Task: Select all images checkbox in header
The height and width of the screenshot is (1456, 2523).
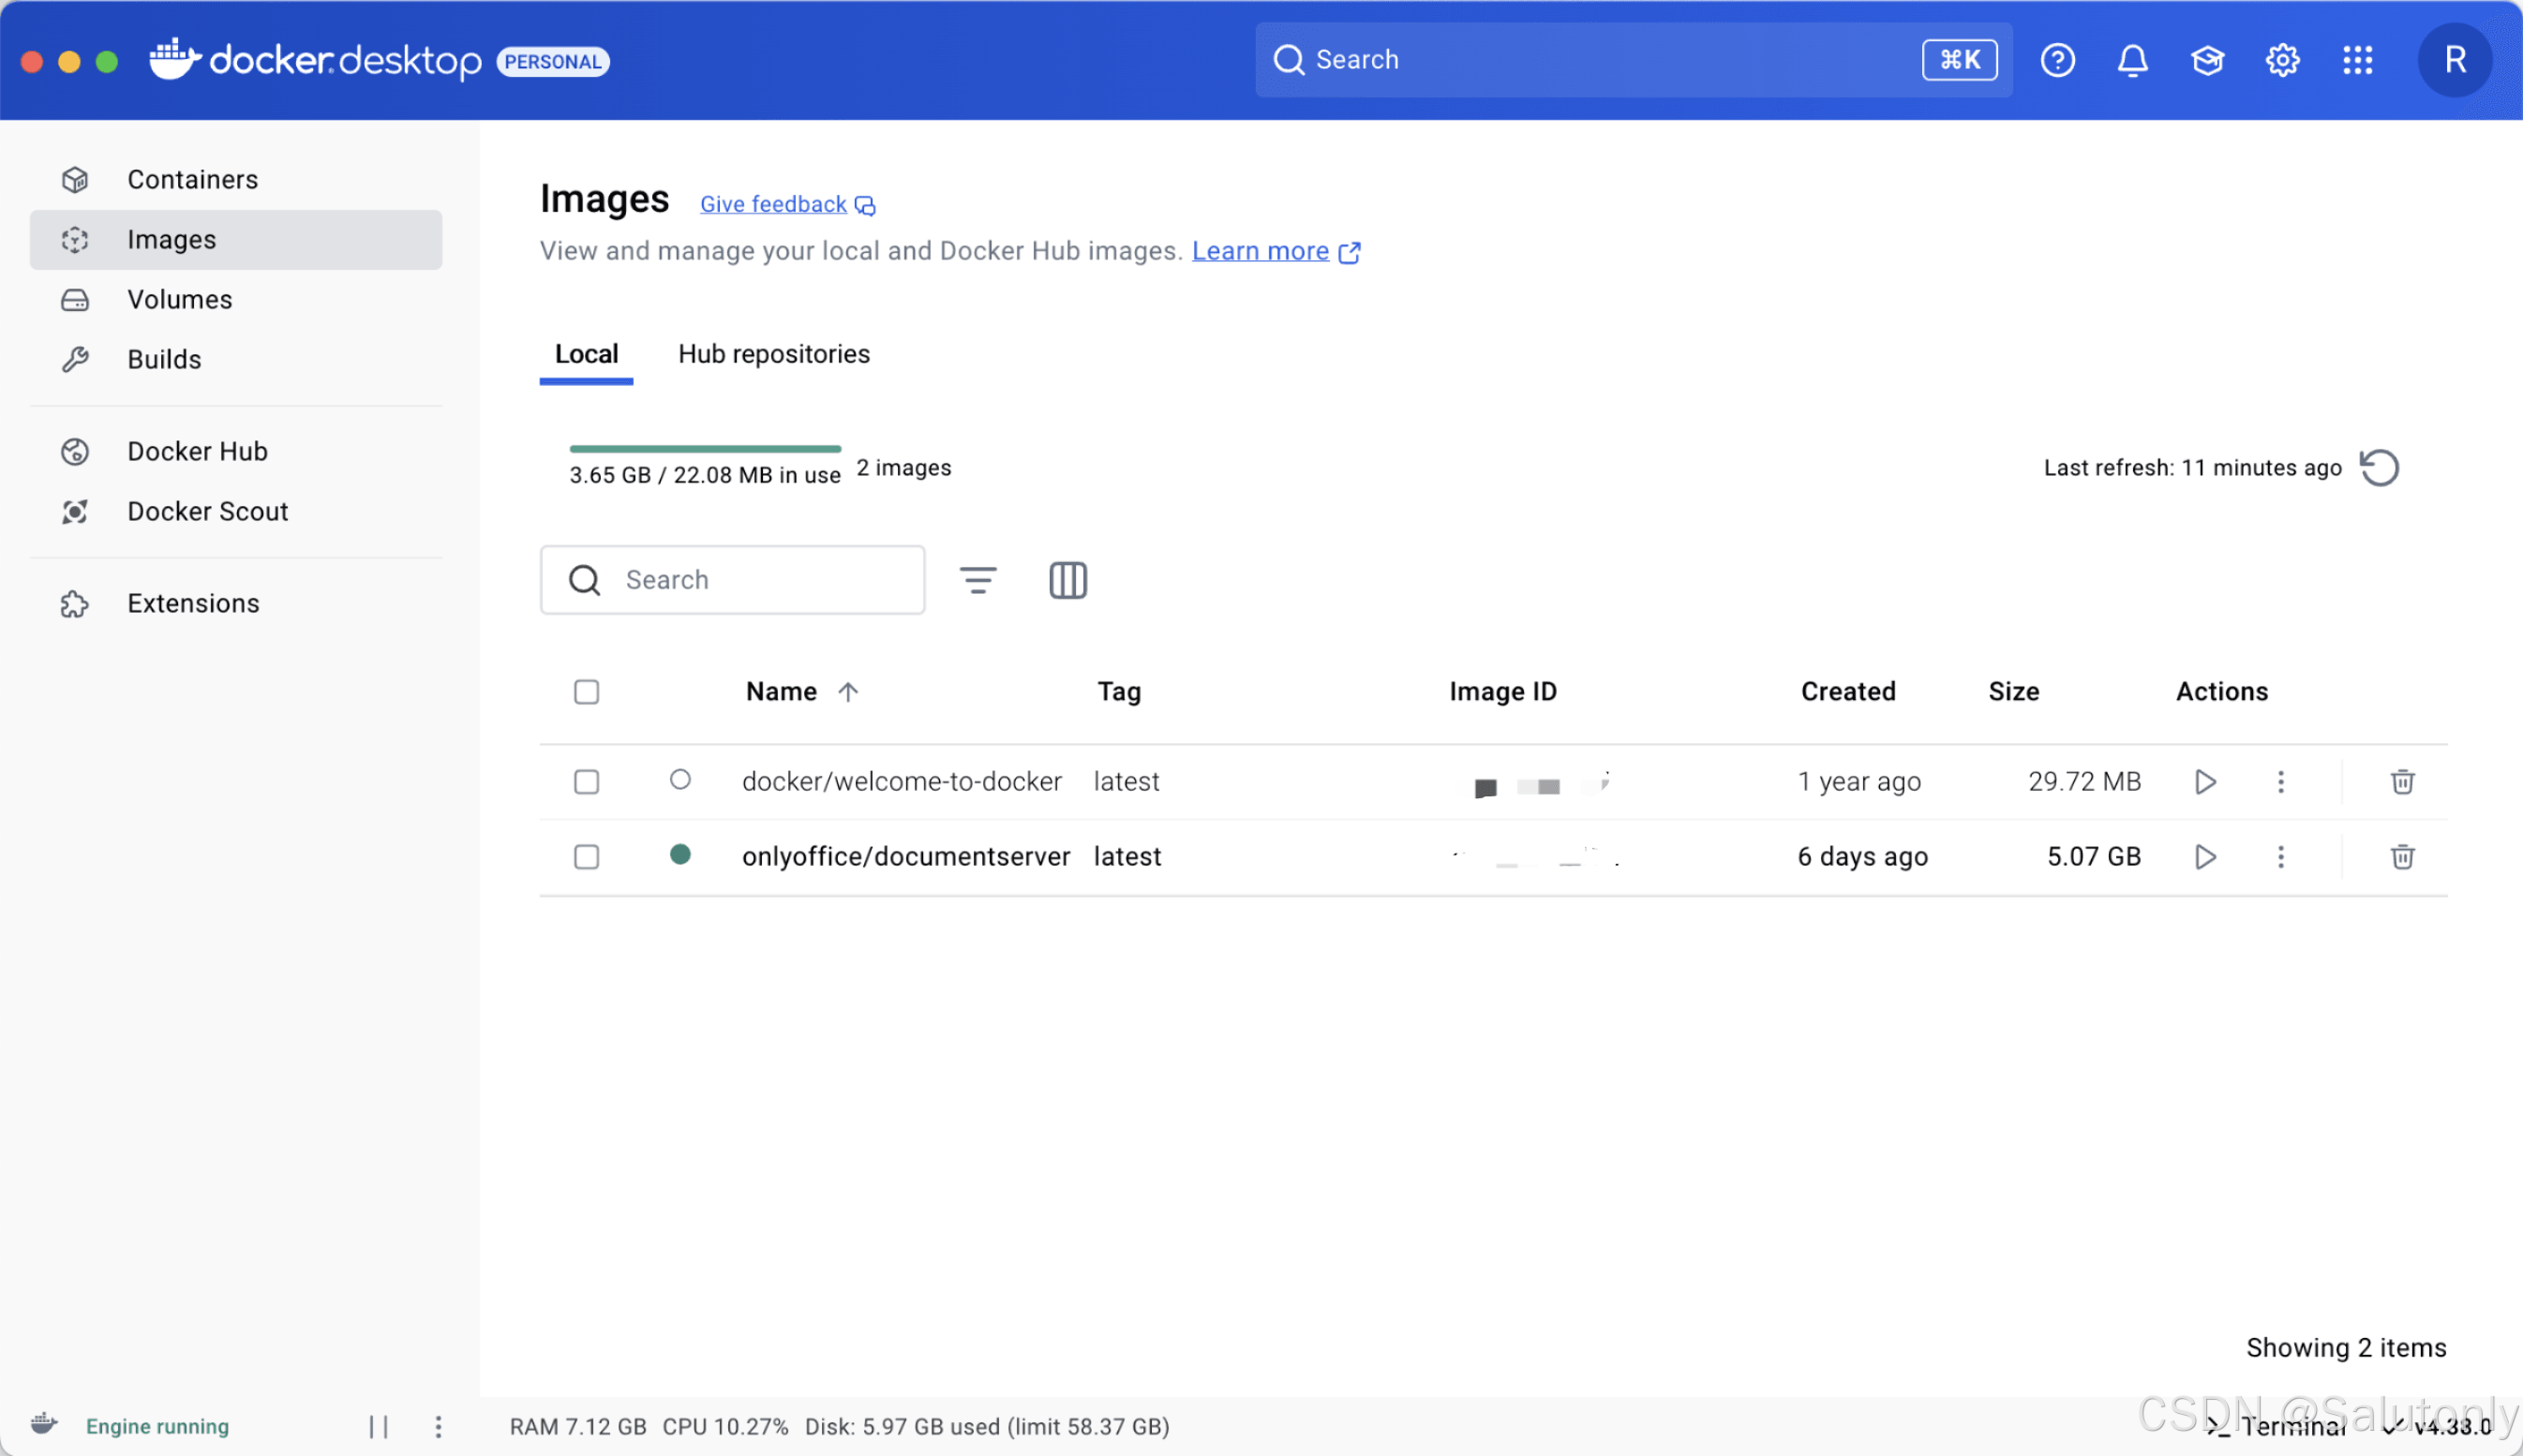Action: coord(586,692)
